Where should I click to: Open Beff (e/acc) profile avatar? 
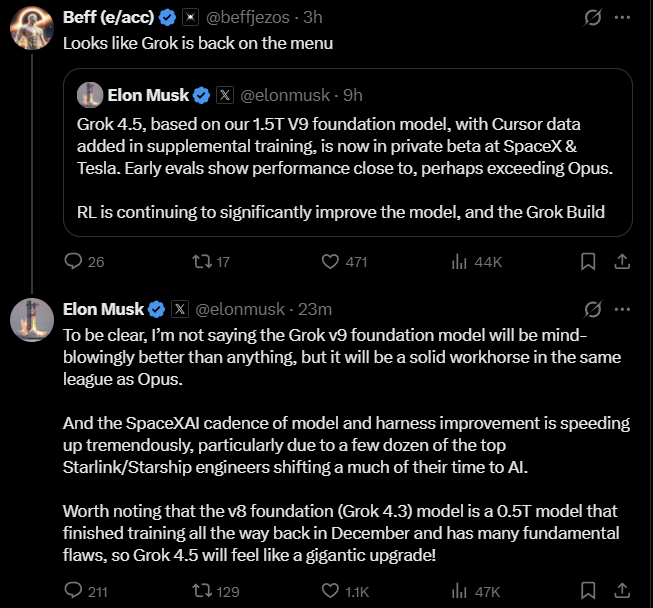click(32, 28)
